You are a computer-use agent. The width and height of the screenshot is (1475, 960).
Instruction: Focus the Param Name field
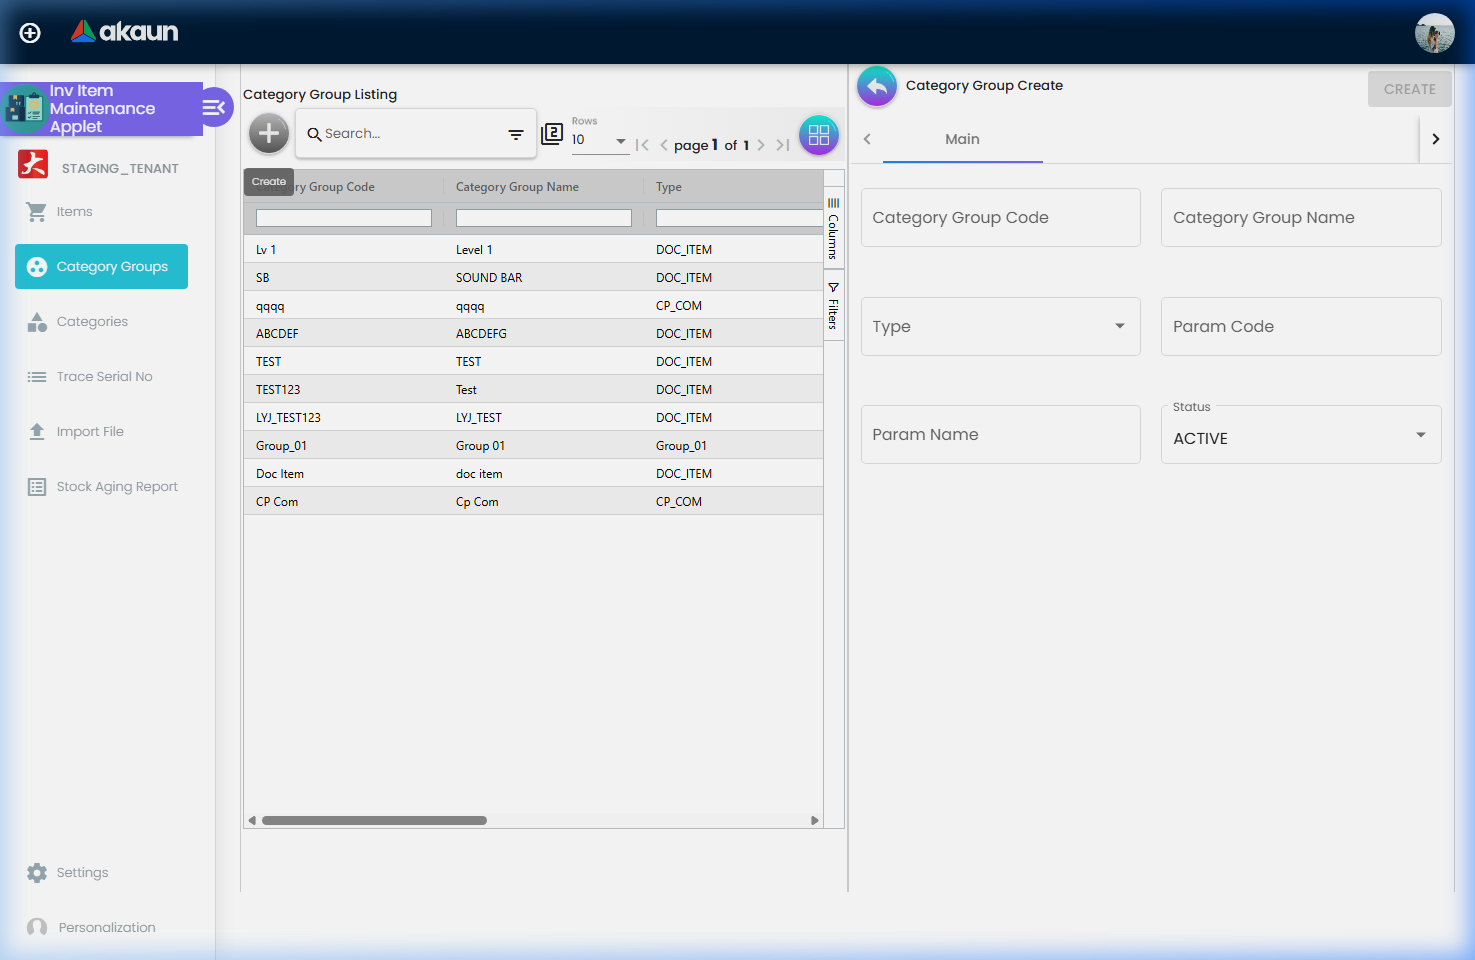coord(1001,435)
